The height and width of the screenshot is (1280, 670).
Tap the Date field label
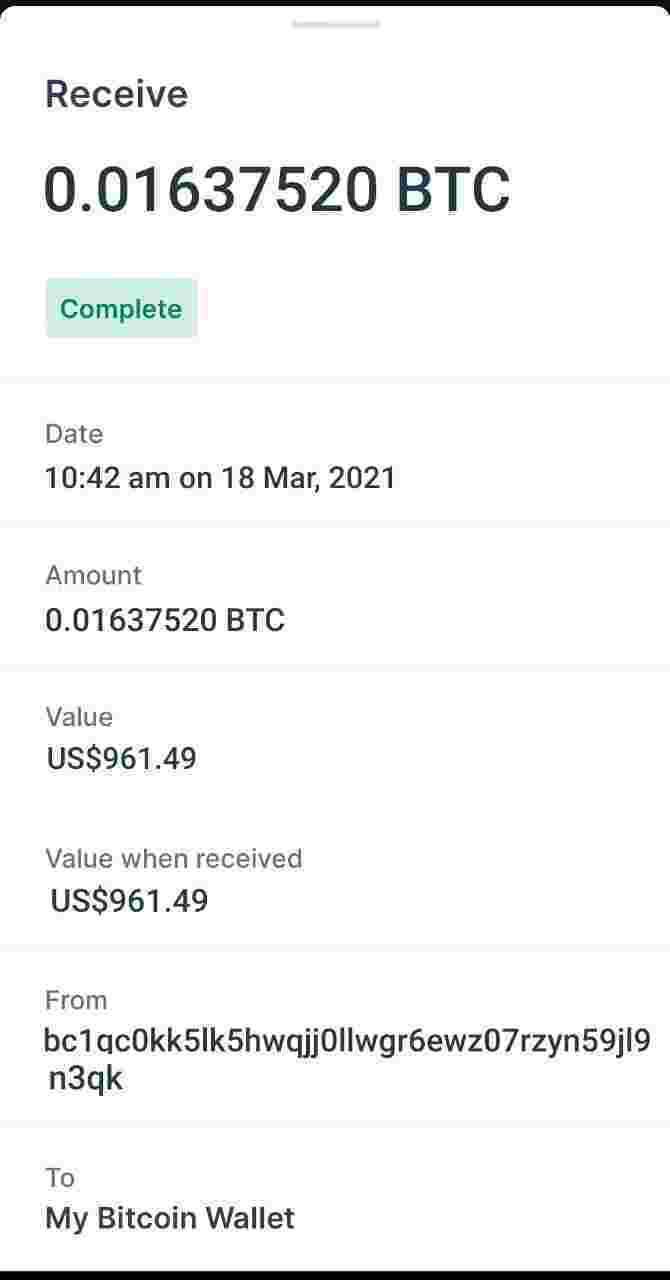pyautogui.click(x=74, y=434)
